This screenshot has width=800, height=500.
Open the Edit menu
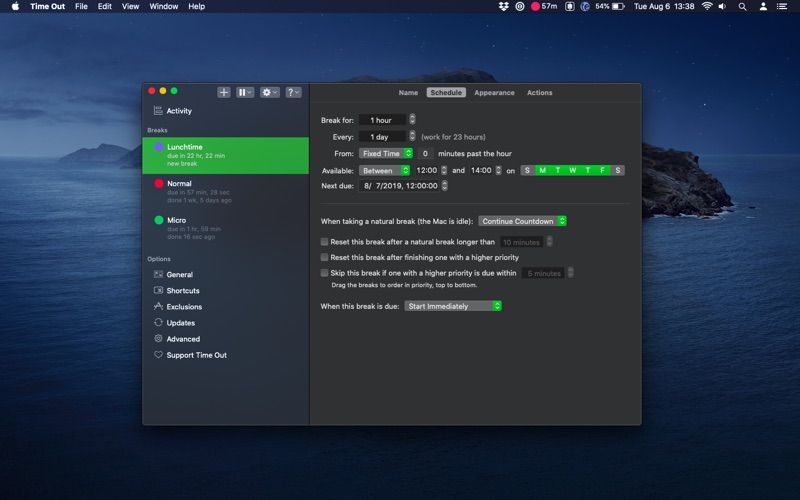[x=105, y=7]
